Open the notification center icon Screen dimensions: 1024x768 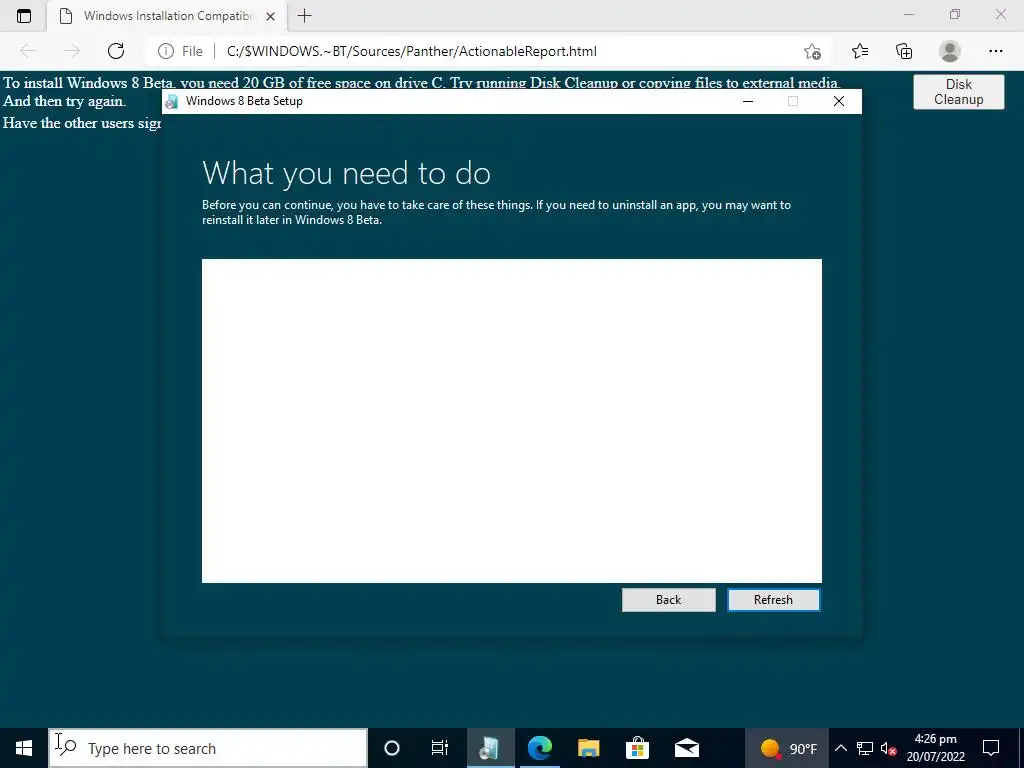click(x=991, y=748)
